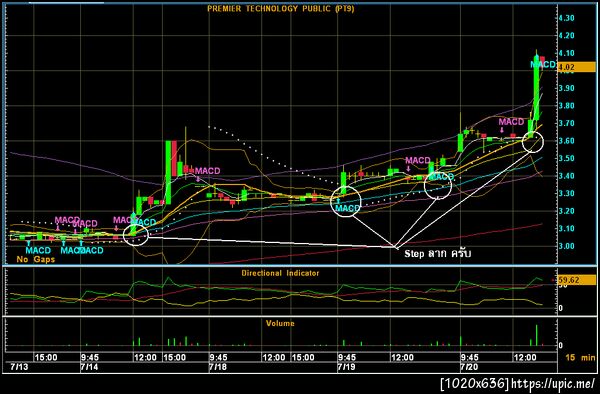Click the 3.70 price axis label
This screenshot has width=600, height=394.
tap(566, 123)
